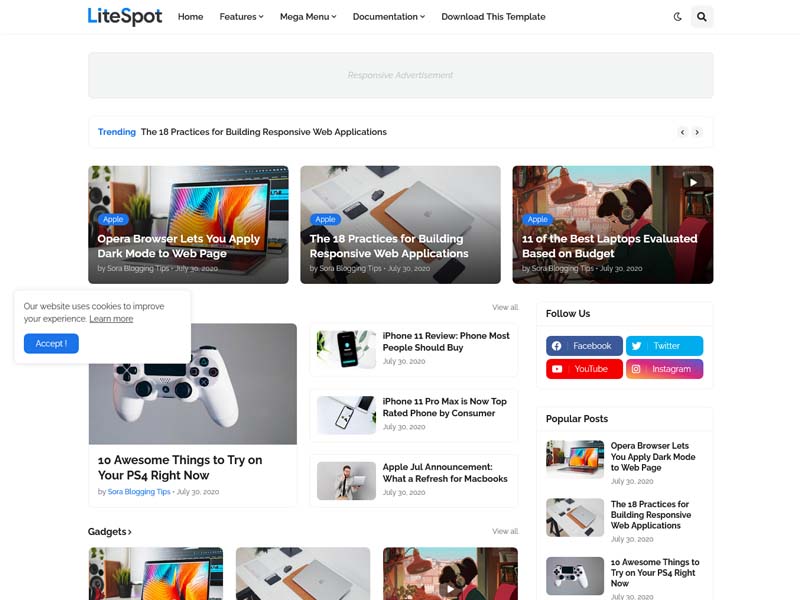
Task: Open iPhone 11 Review thumbnail
Action: pos(346,349)
